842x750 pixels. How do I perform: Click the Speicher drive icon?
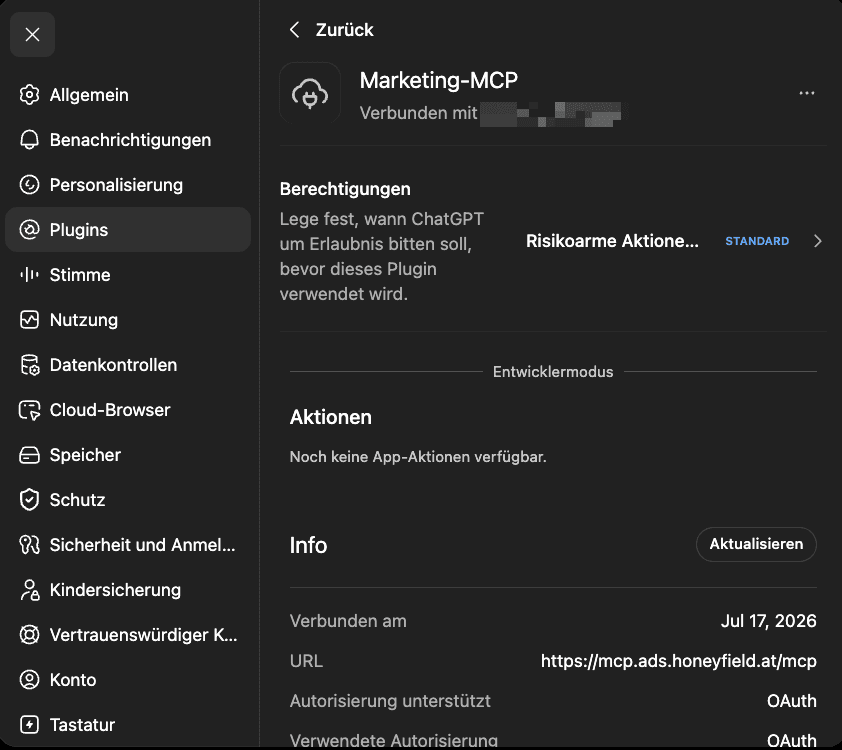pyautogui.click(x=30, y=455)
